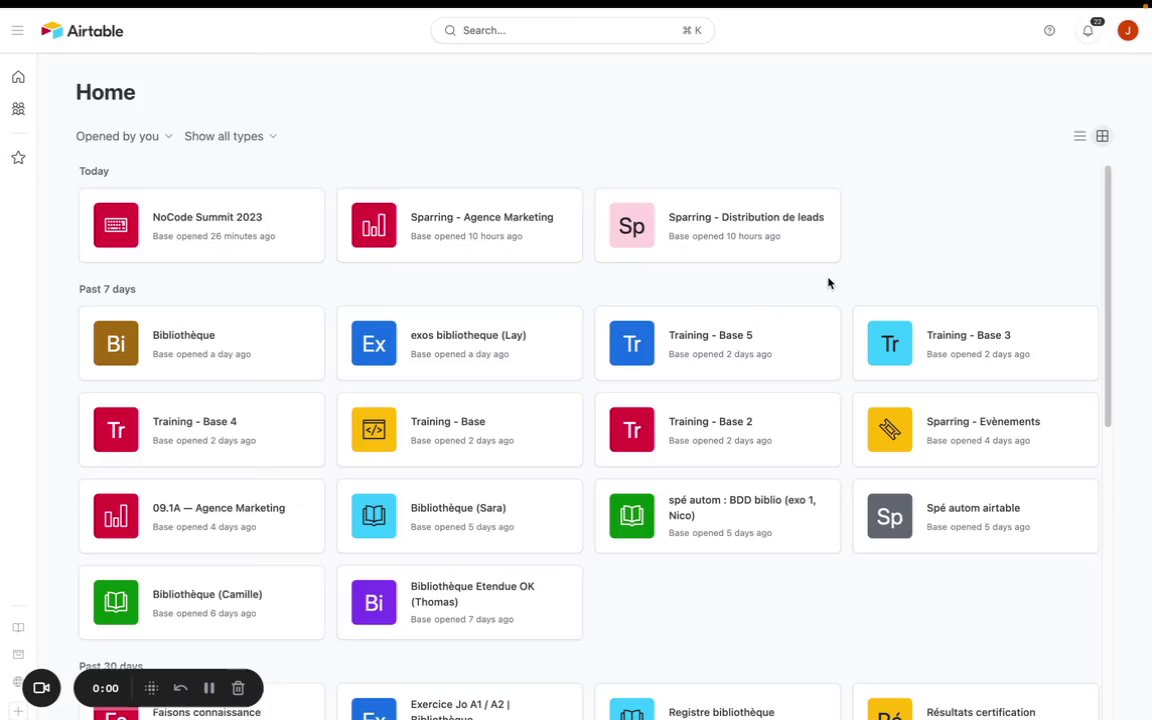Click Bibliothèque Etendue OK (Thomas) title

click(x=472, y=594)
